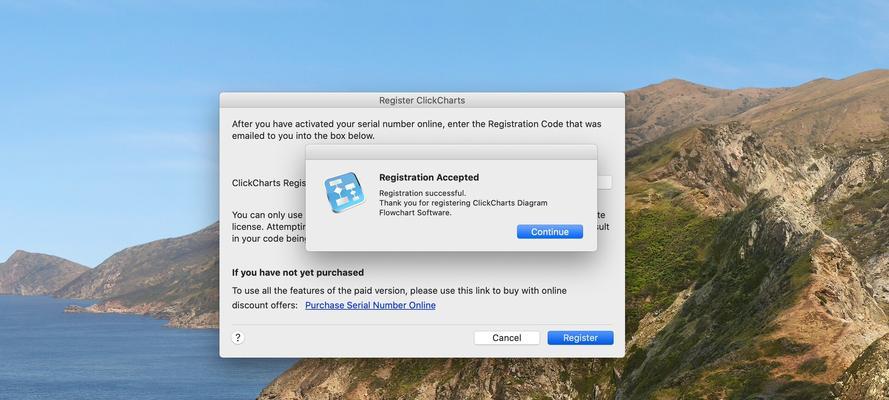The height and width of the screenshot is (400, 889).
Task: Click the "Register ClickCharts" window title
Action: coord(422,100)
